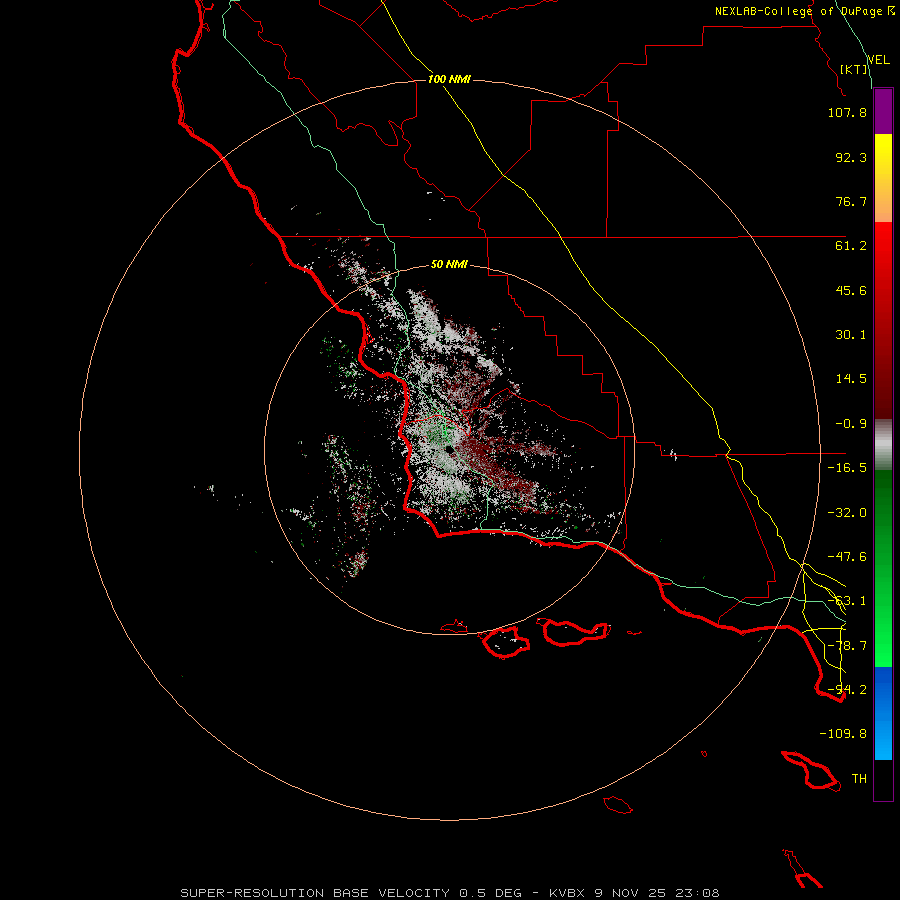This screenshot has height=900, width=900.
Task: Click the 45.6 velocity scale value
Action: pos(851,290)
